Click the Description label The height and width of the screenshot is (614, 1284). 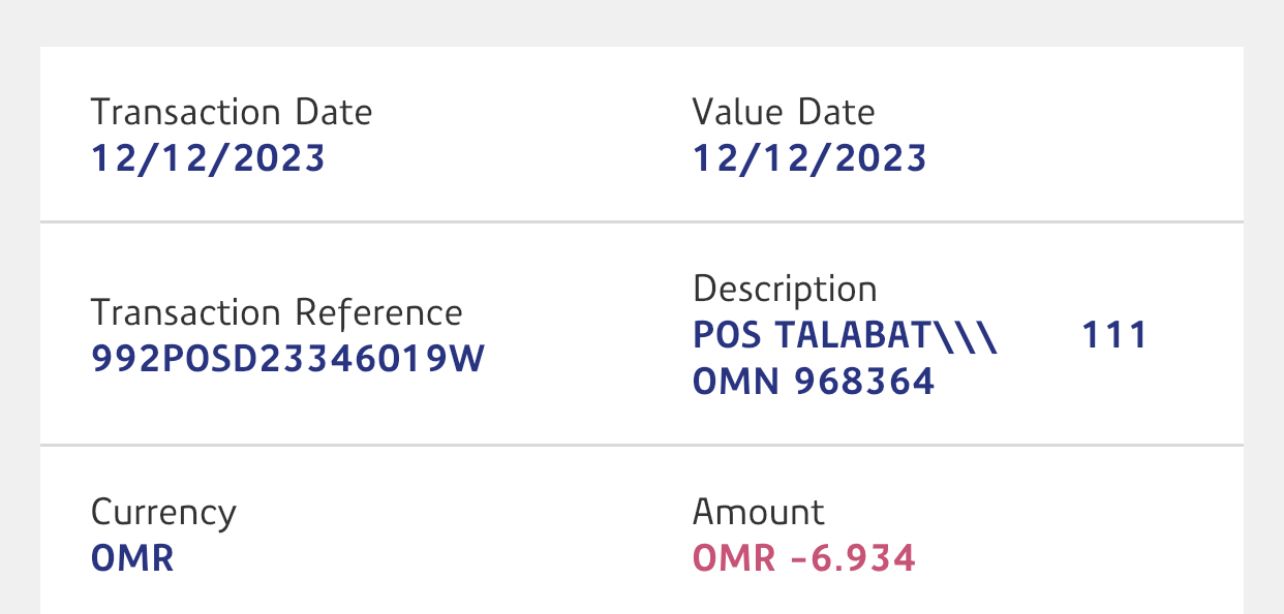click(784, 289)
